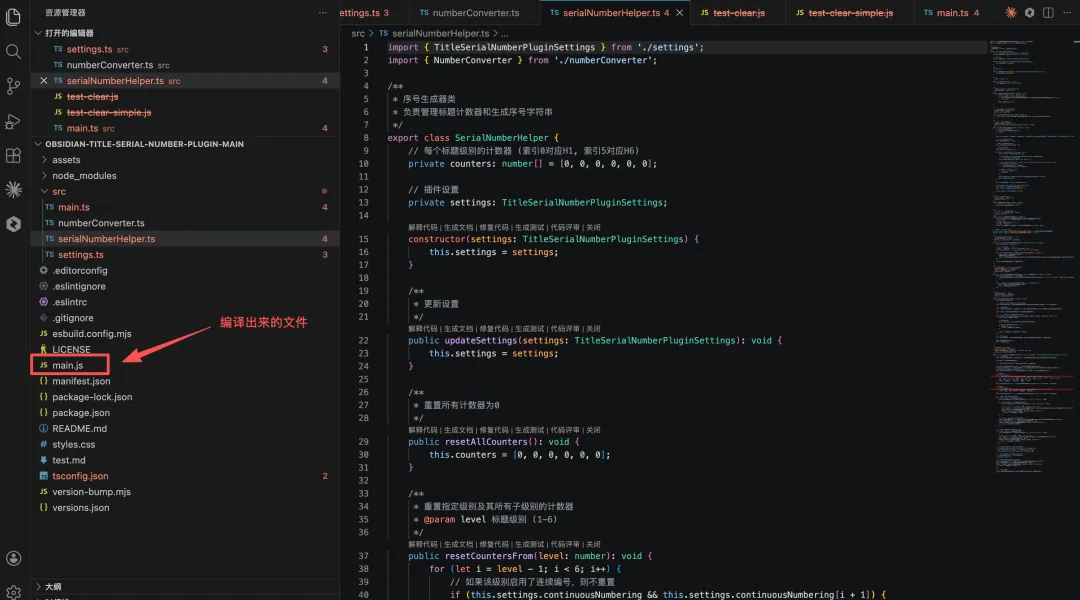This screenshot has width=1080, height=600.
Task: Click 解释代码 above the constructor
Action: [x=422, y=227]
